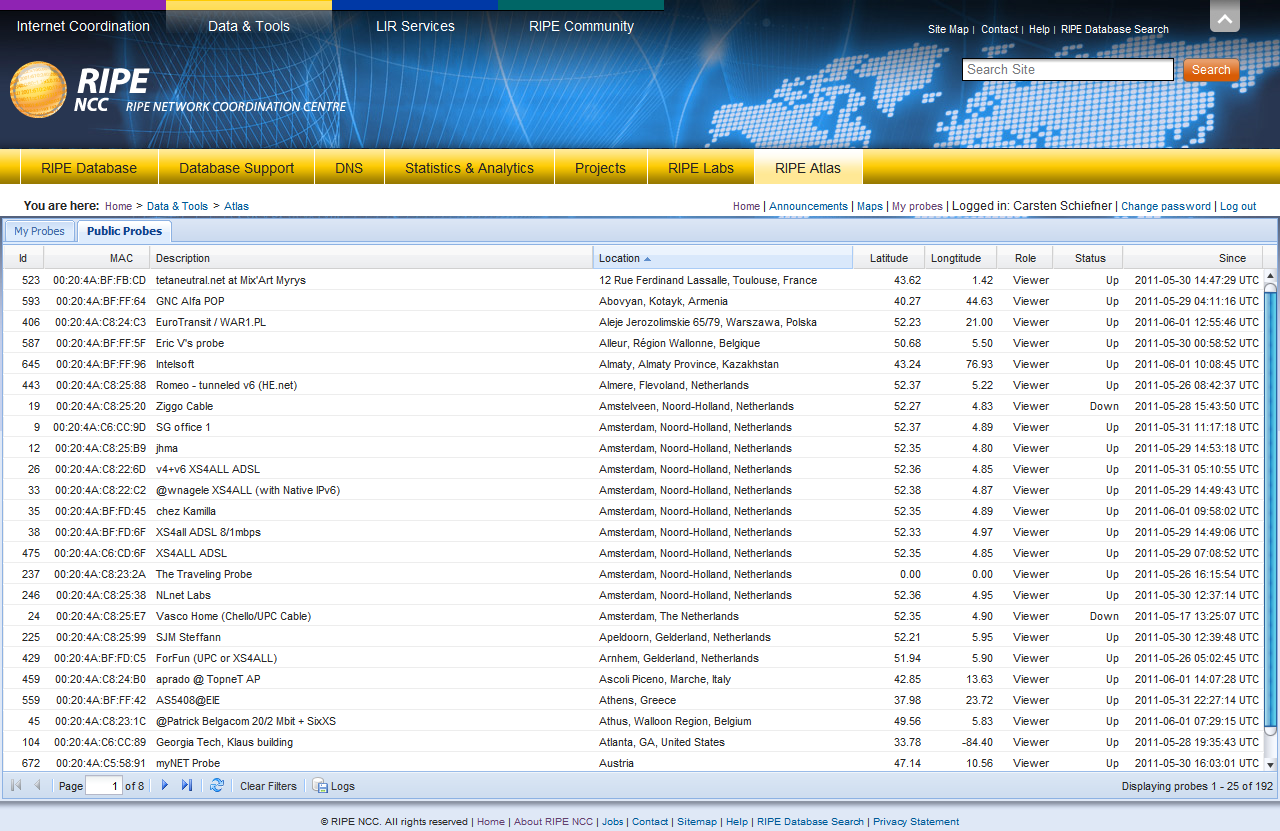
Task: Open Statistics & Analytics menu
Action: click(469, 168)
